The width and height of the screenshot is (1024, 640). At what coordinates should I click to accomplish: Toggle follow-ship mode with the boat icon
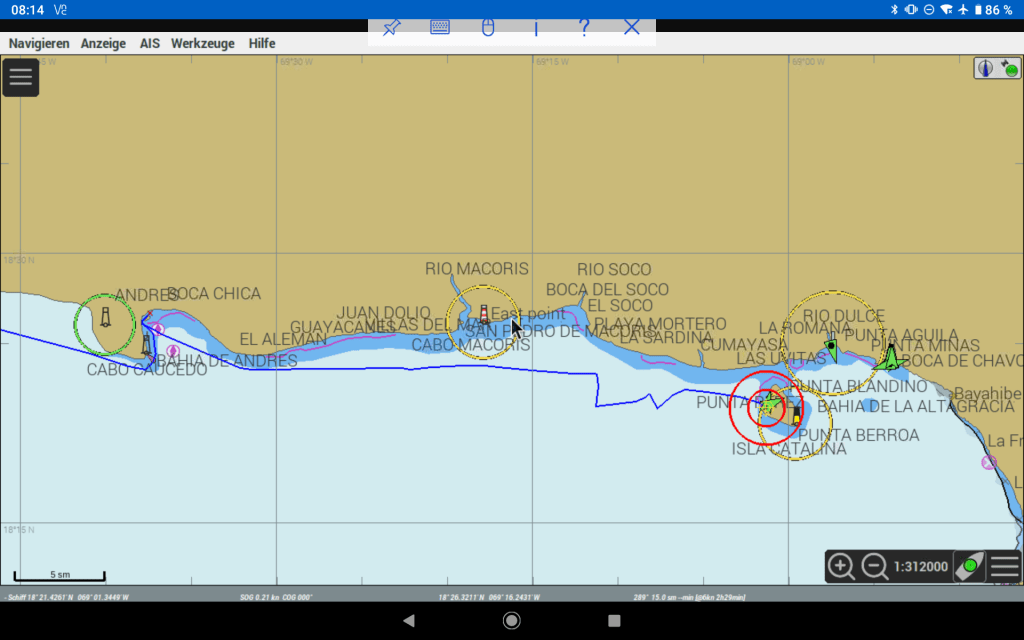[x=969, y=567]
